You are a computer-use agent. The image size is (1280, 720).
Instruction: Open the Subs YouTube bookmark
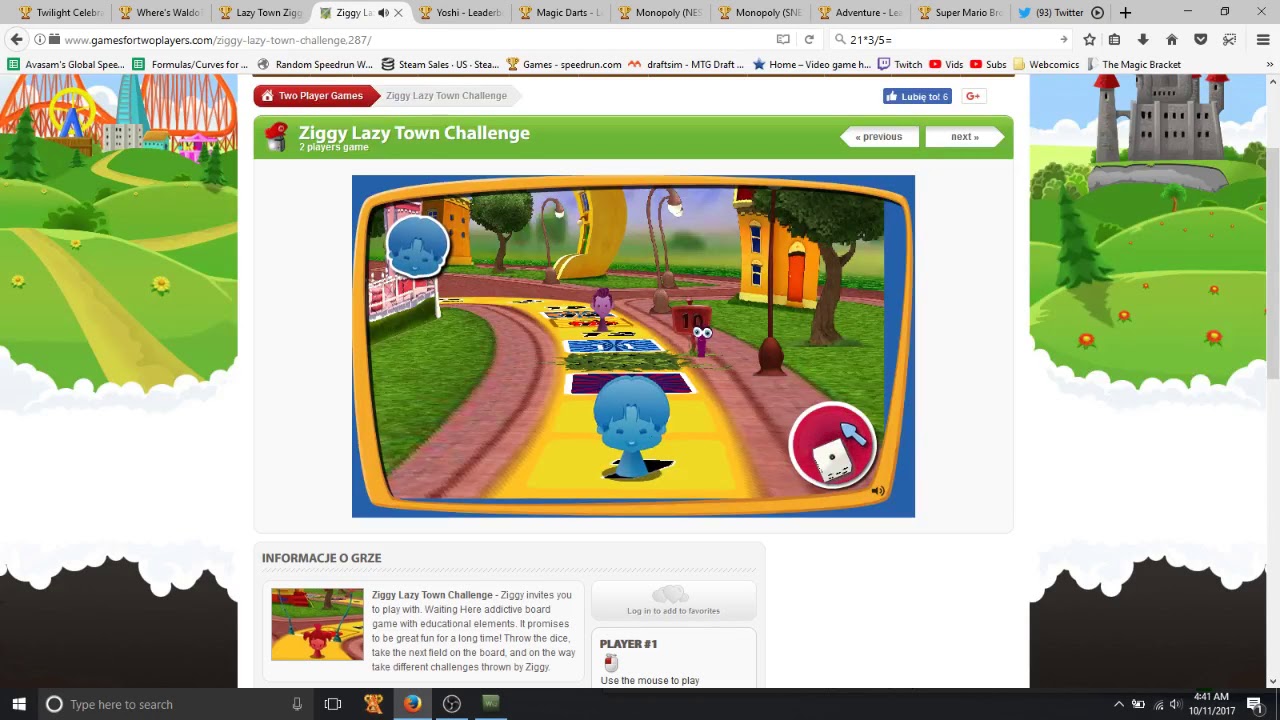(988, 64)
